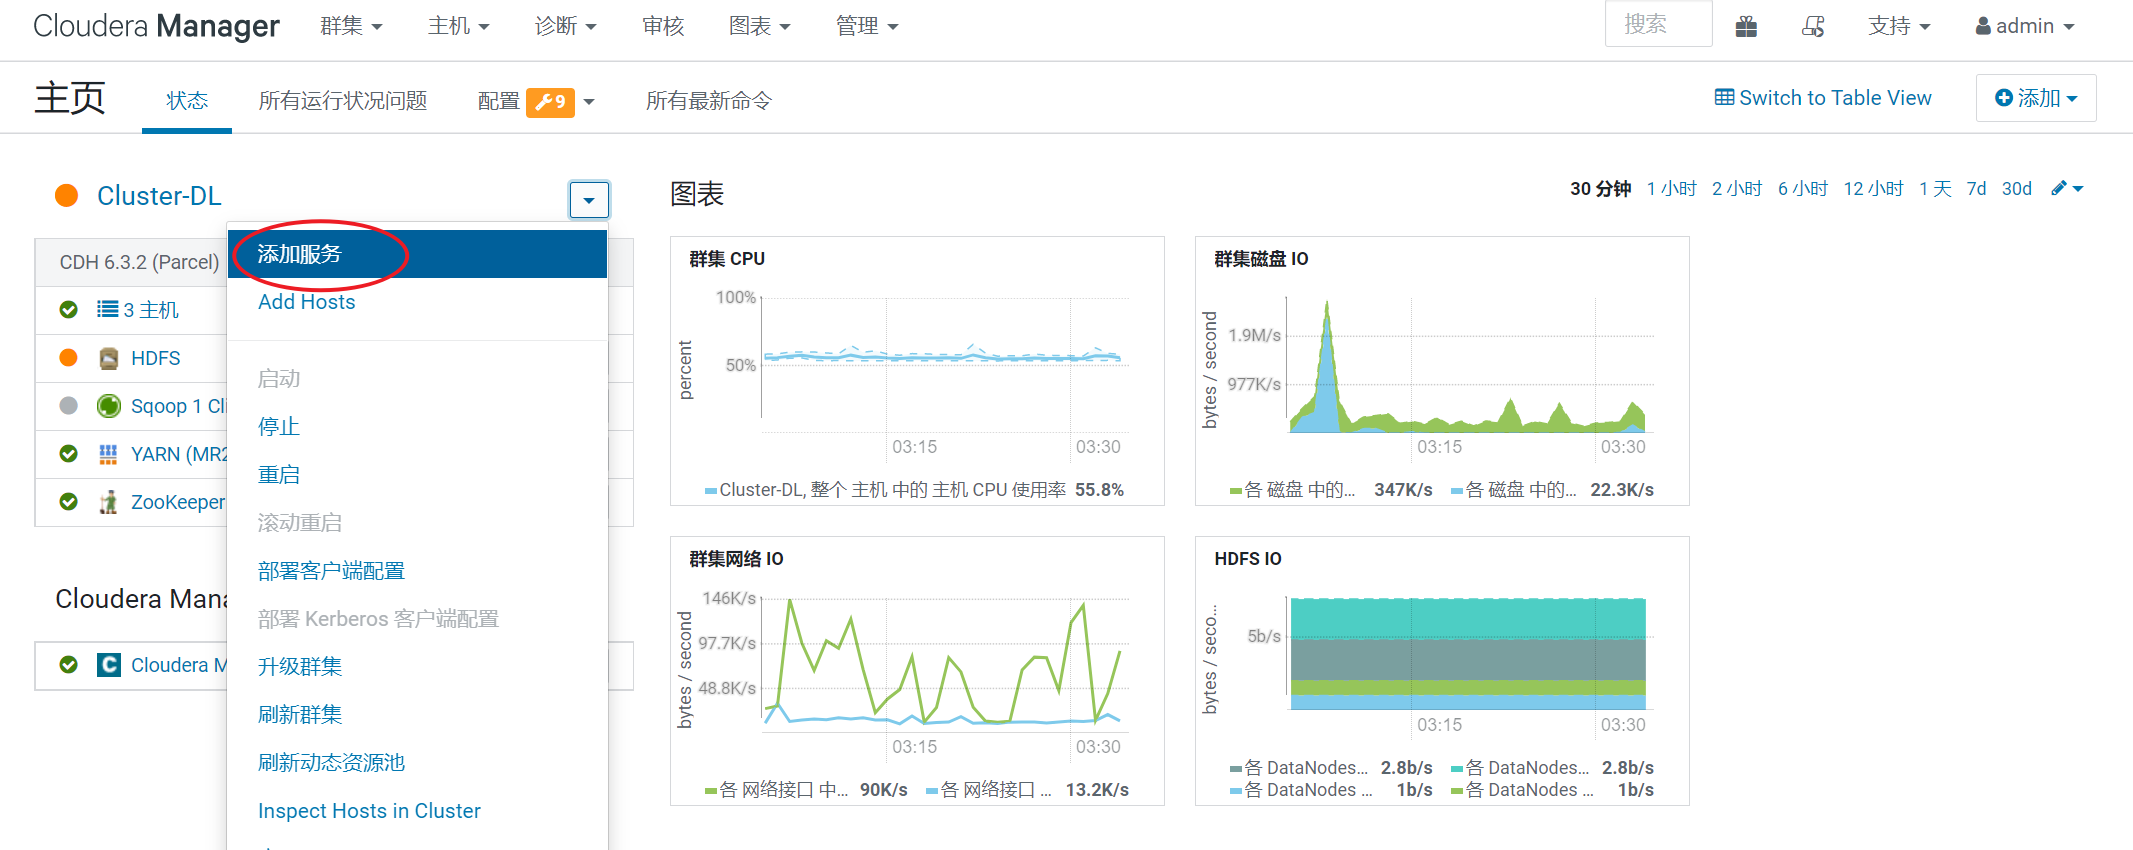Screen dimensions: 2133x850
Task: Click the Cloudera Manager logo
Action: [x=156, y=26]
